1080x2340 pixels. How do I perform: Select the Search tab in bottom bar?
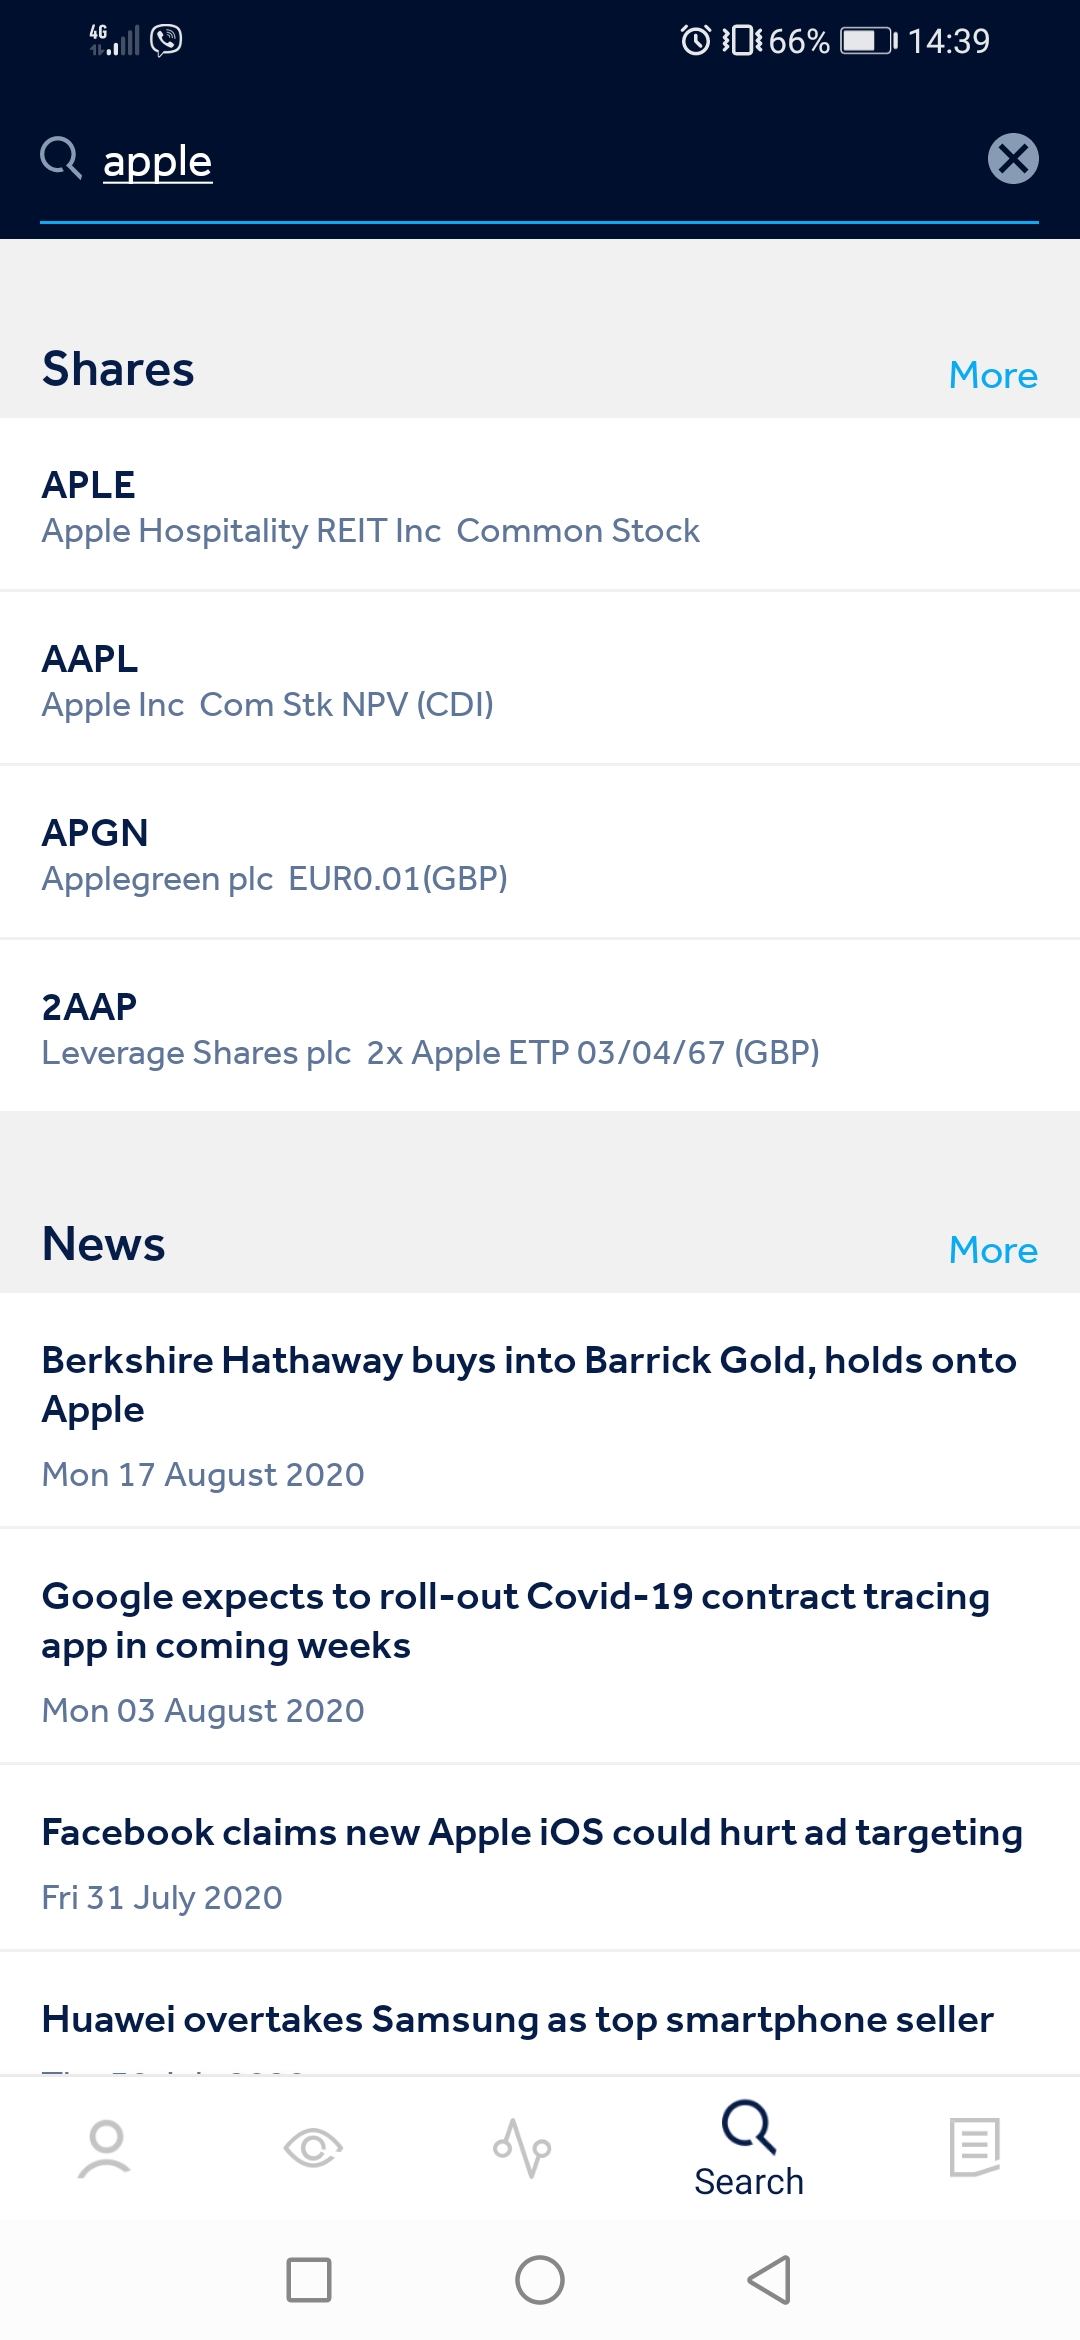pyautogui.click(x=749, y=2150)
